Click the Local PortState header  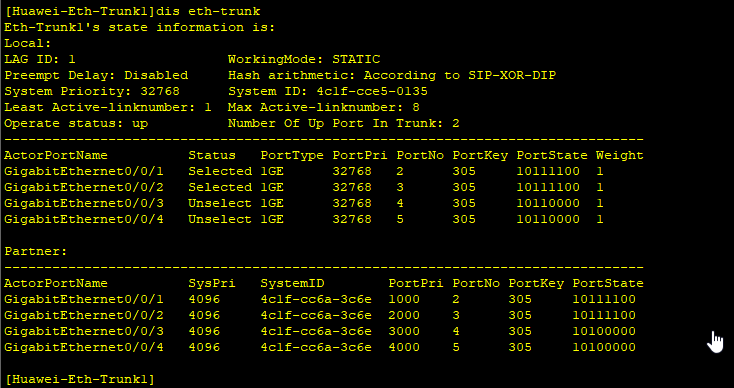(x=552, y=155)
